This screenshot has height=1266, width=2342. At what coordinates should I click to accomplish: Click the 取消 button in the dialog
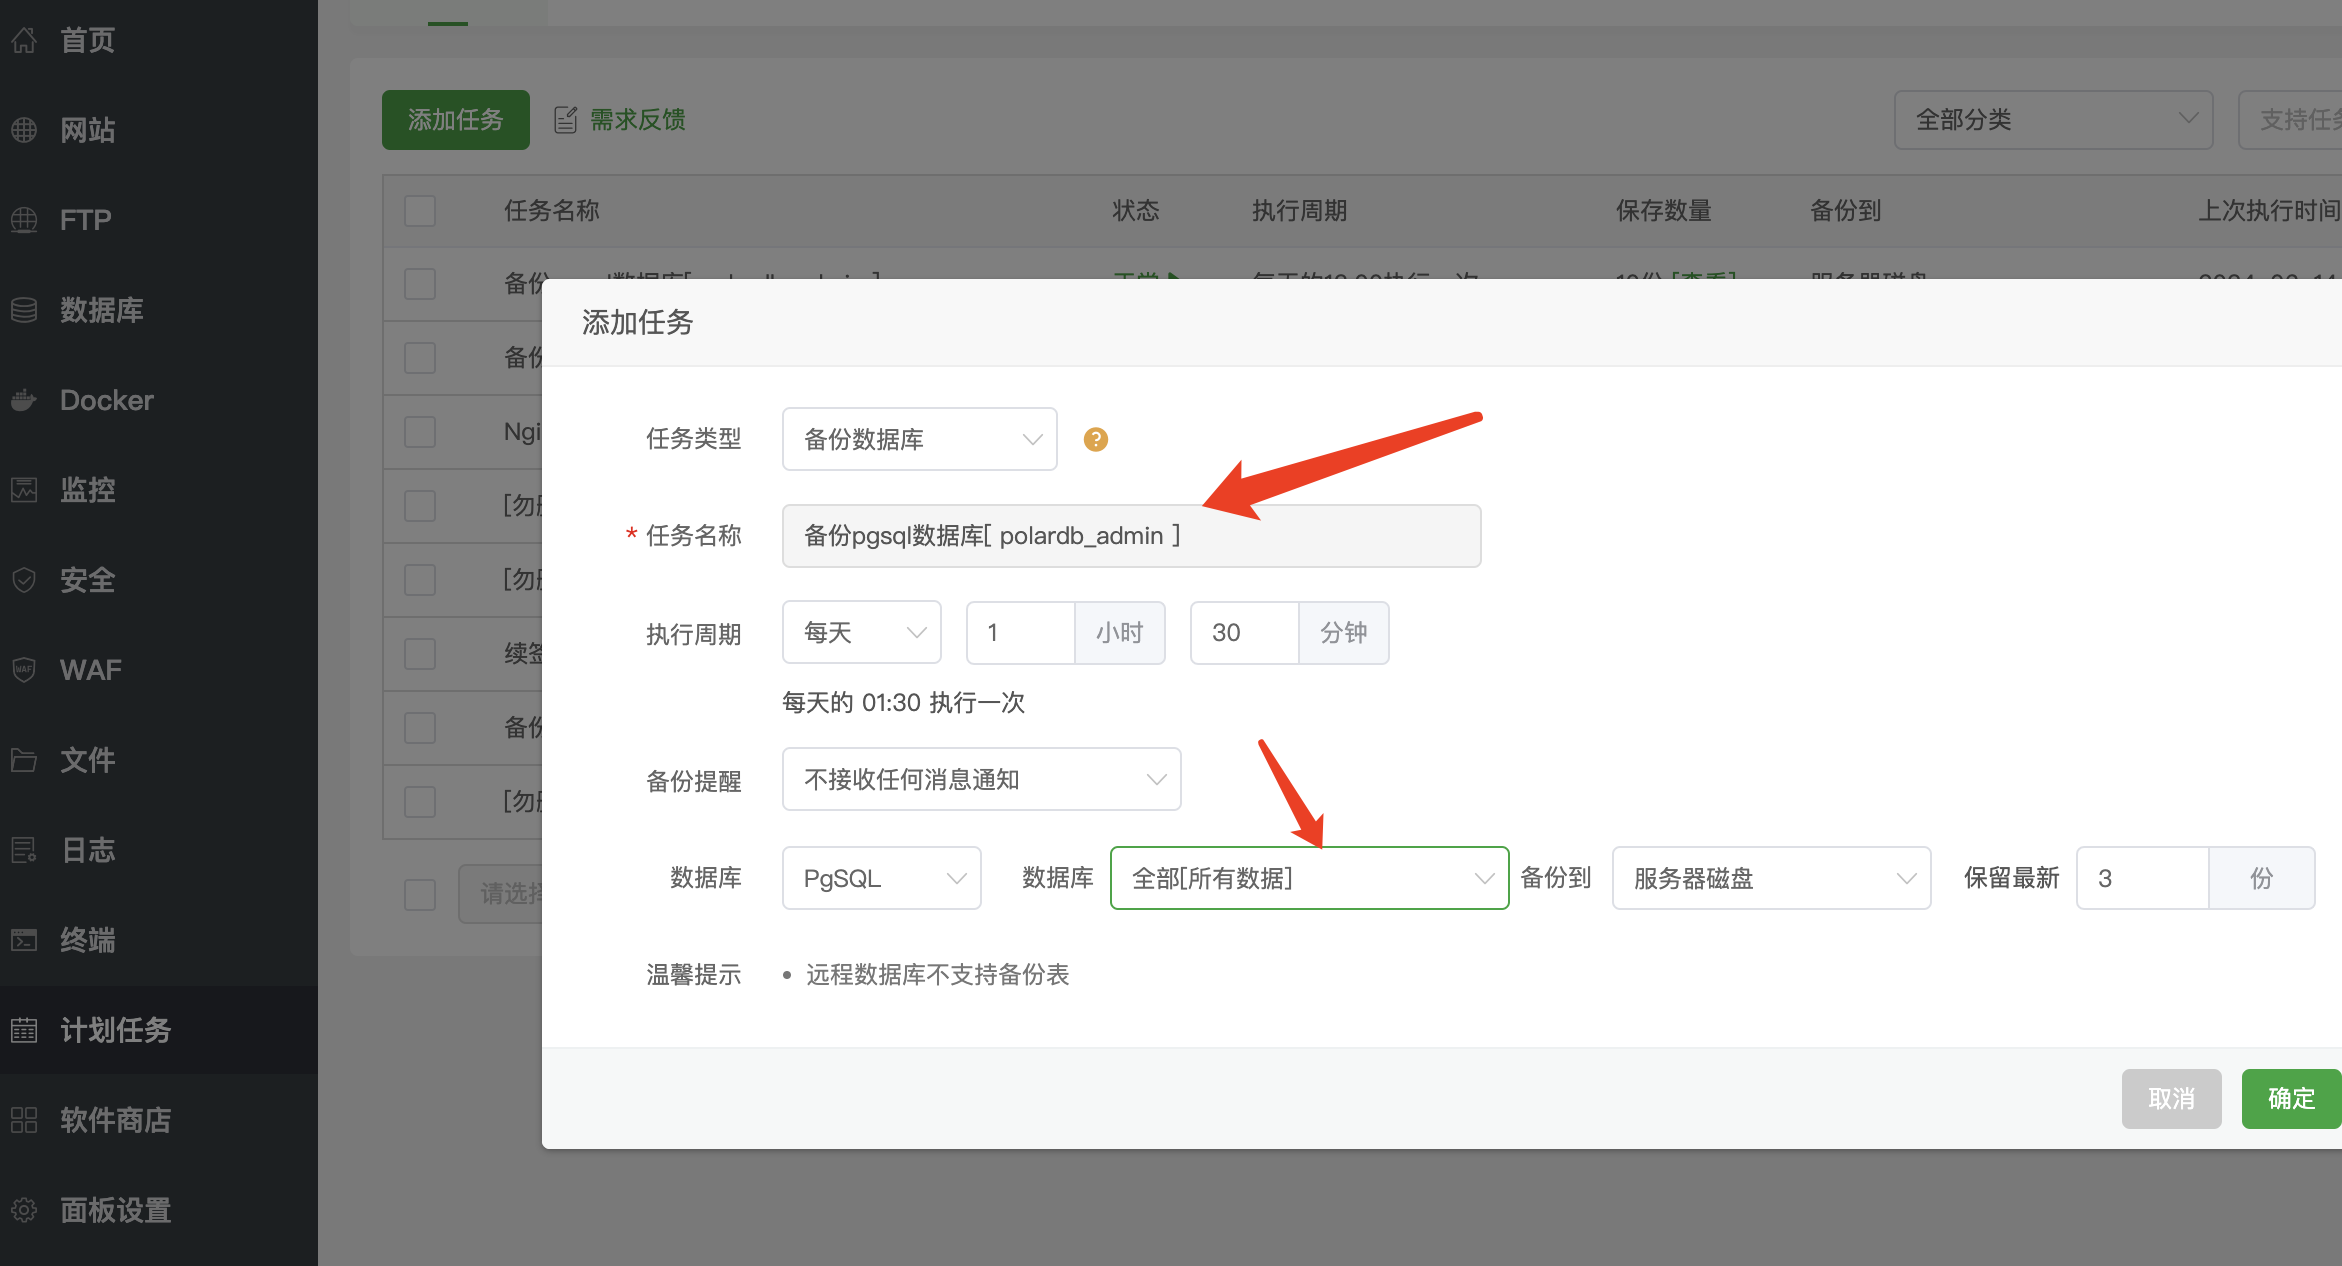[2172, 1099]
